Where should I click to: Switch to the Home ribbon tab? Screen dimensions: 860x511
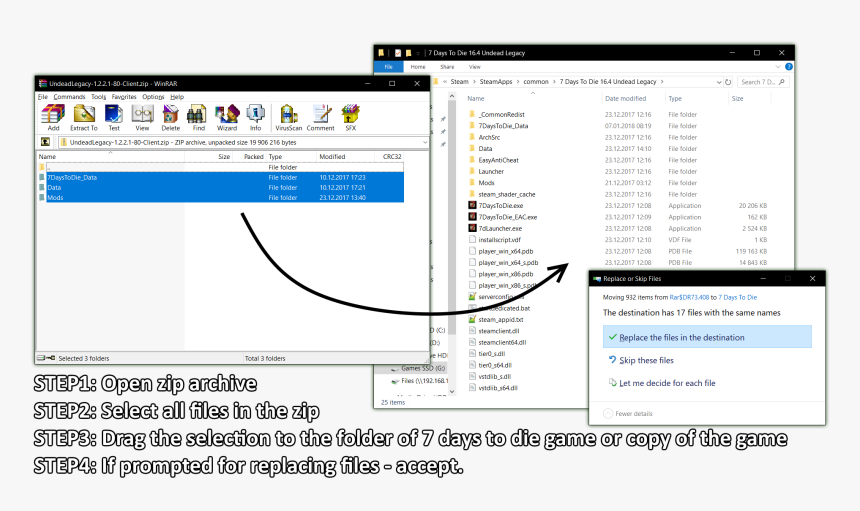(418, 67)
